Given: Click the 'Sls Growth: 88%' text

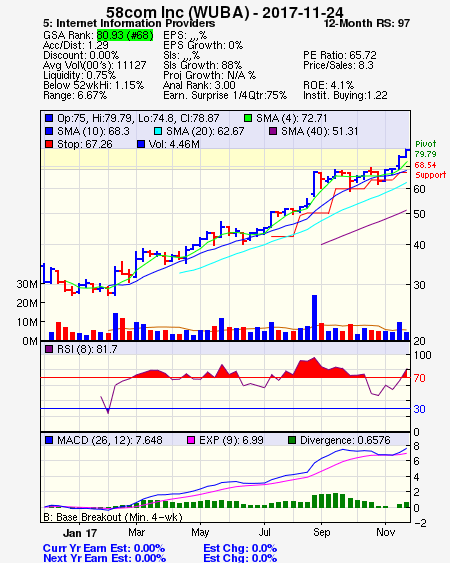Looking at the screenshot, I should [203, 65].
